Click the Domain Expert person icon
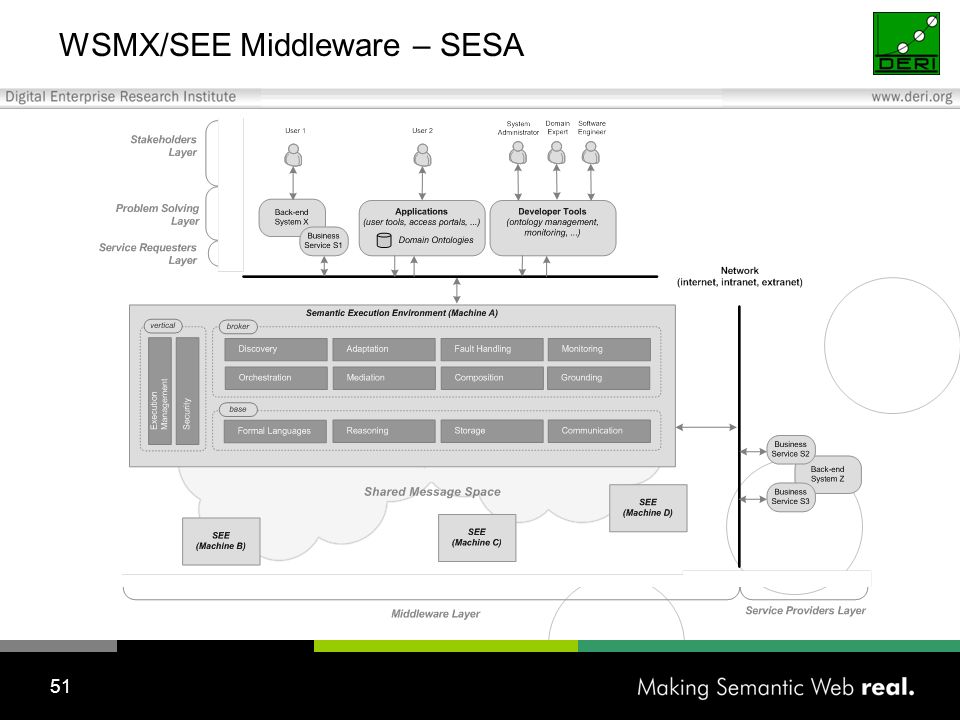The height and width of the screenshot is (720, 960). 557,153
